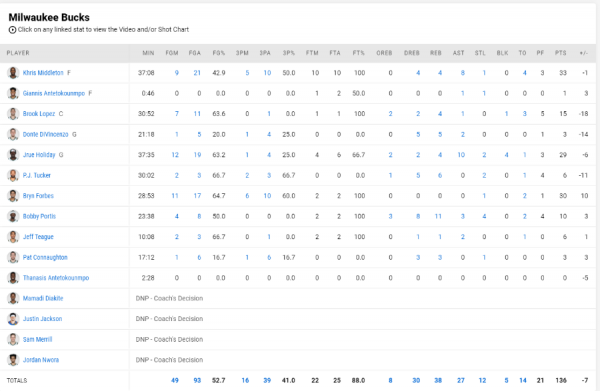This screenshot has width=600, height=391.
Task: View Jrue Holiday's 10 assists video
Action: coord(461,155)
